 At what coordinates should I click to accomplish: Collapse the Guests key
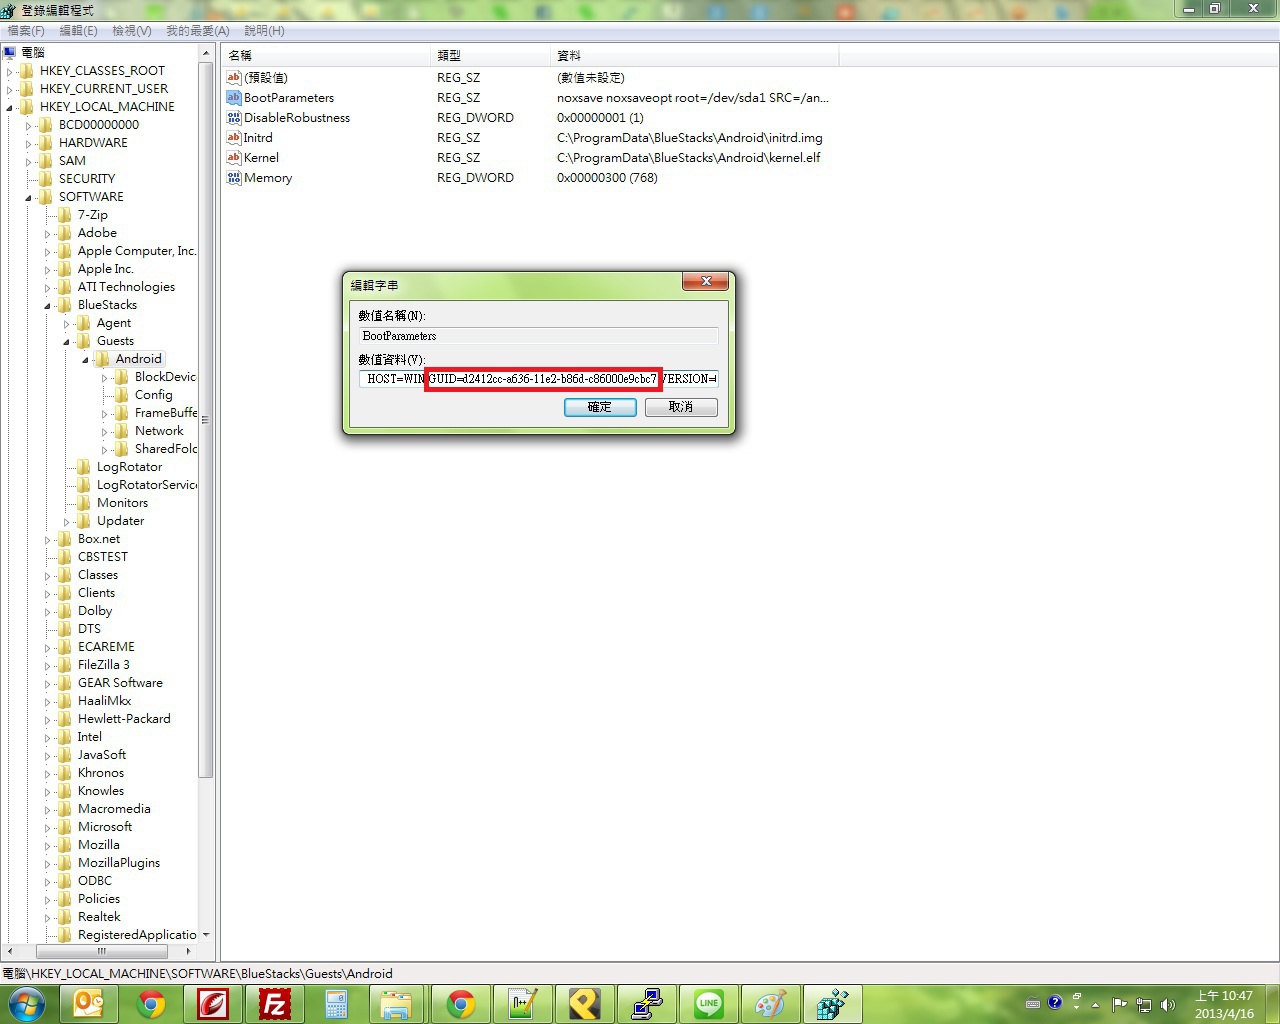coord(67,341)
